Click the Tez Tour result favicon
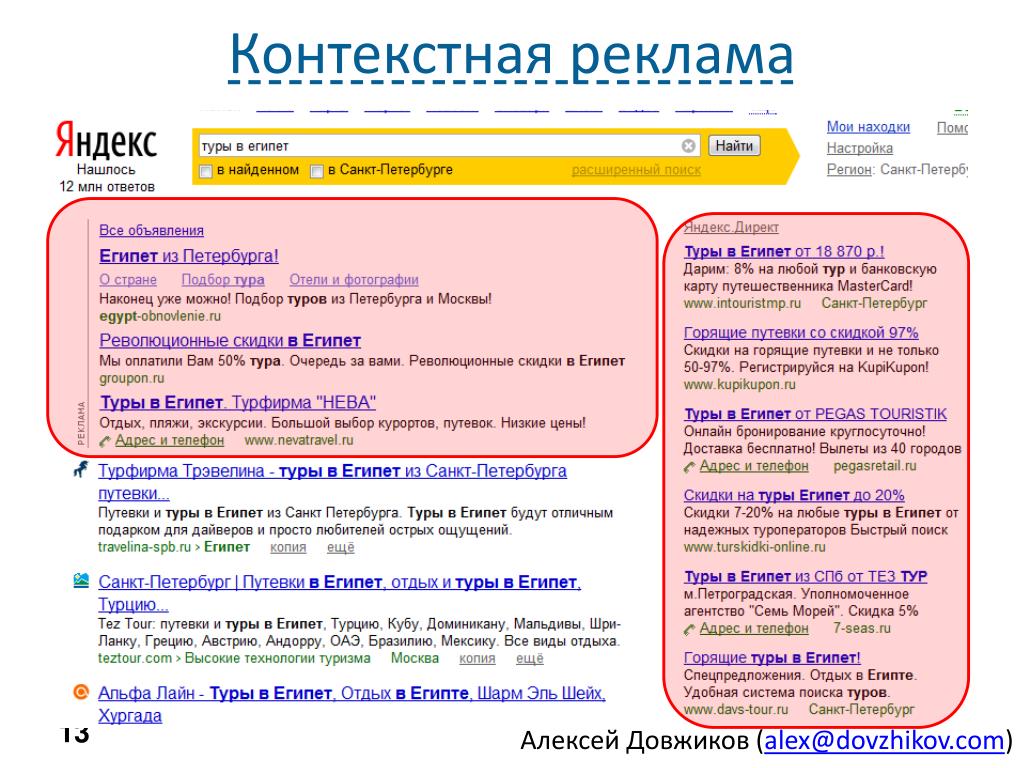Screen dimensions: 1024x768 [81, 580]
